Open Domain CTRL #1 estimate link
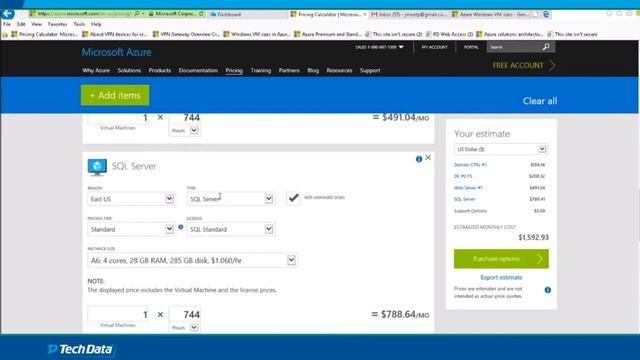 [470, 165]
